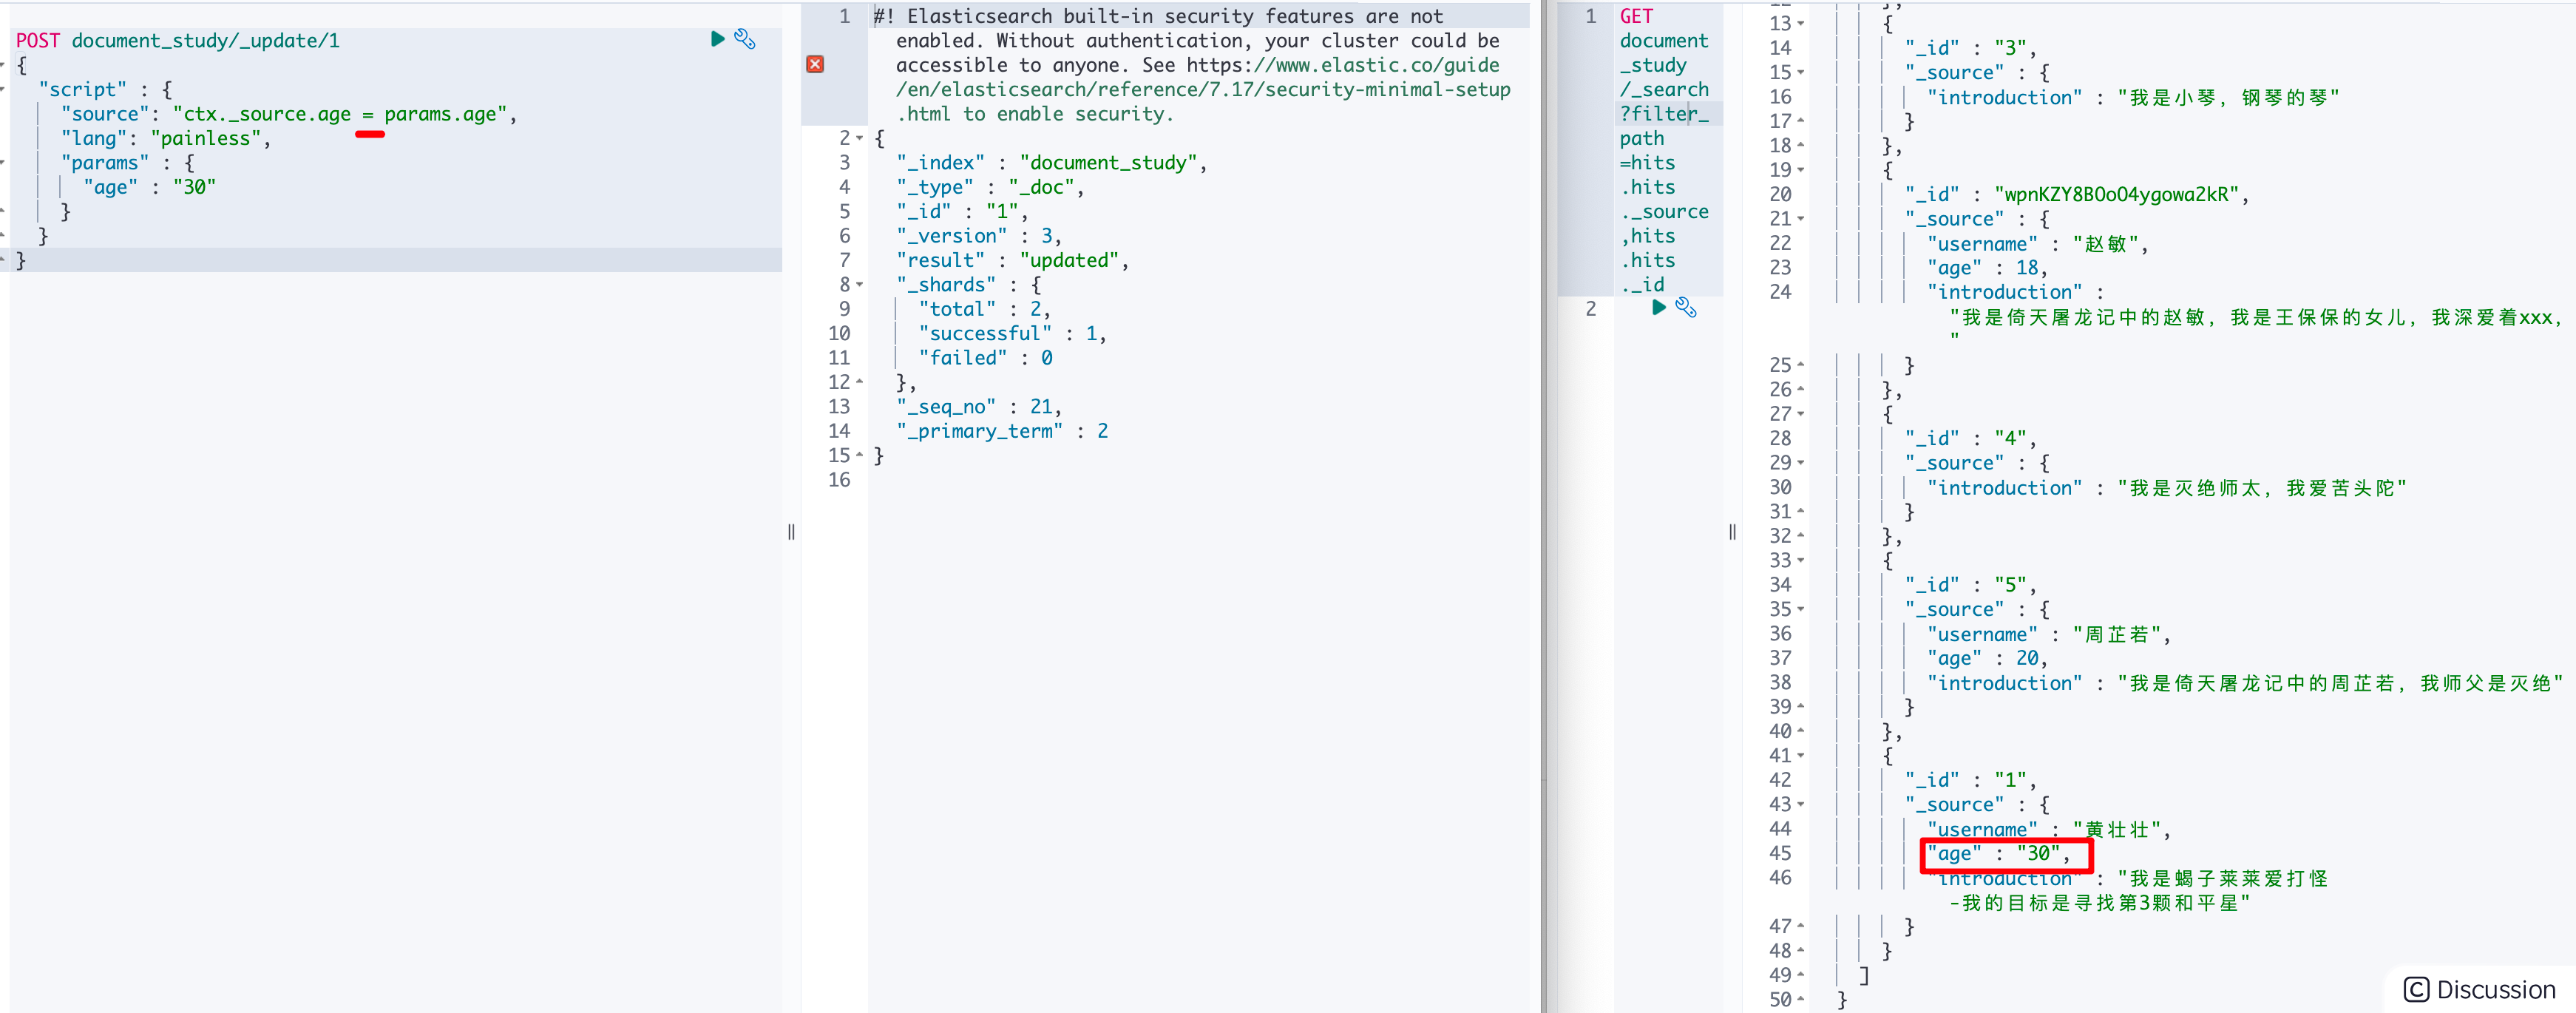
Task: Collapse the hit object at search results line 27
Action: (1801, 414)
